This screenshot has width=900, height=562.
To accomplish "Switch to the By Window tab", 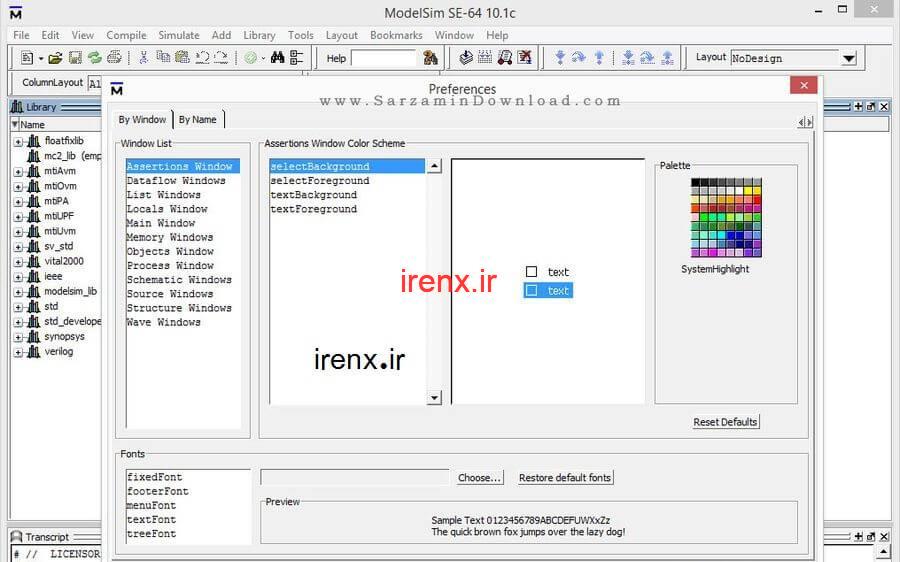I will (x=142, y=119).
